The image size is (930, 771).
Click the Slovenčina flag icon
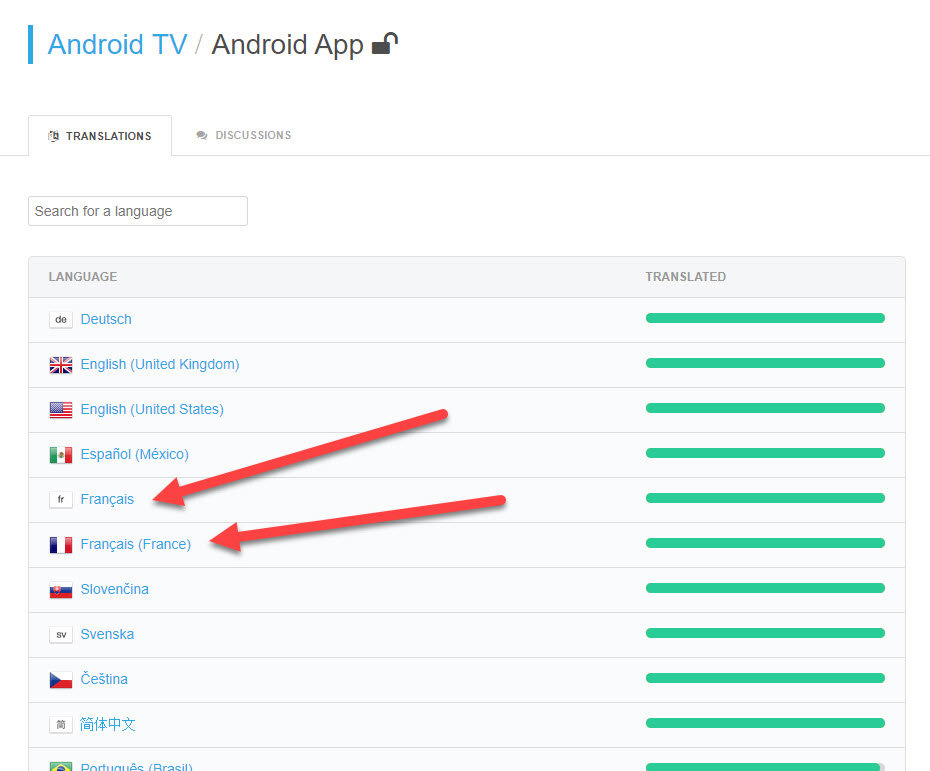click(x=61, y=590)
